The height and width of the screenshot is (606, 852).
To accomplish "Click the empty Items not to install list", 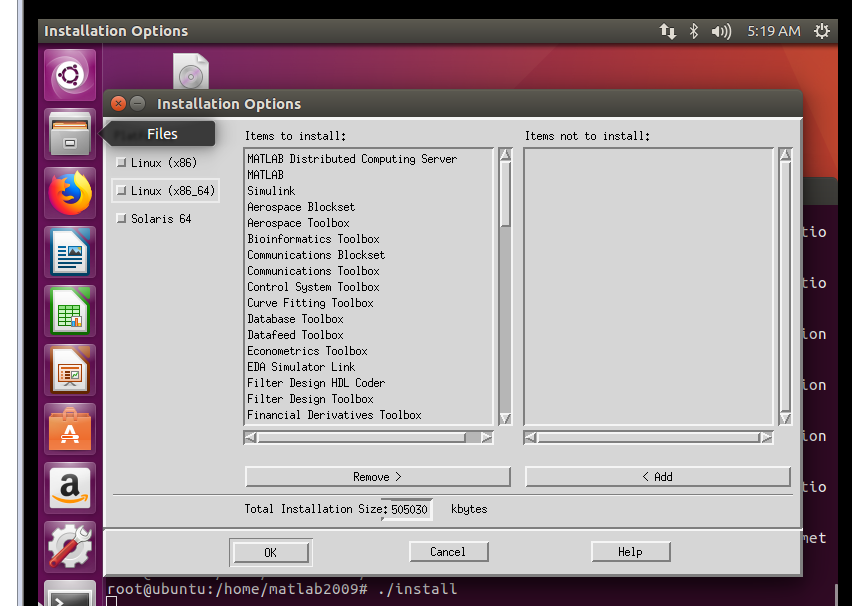I will (x=648, y=286).
